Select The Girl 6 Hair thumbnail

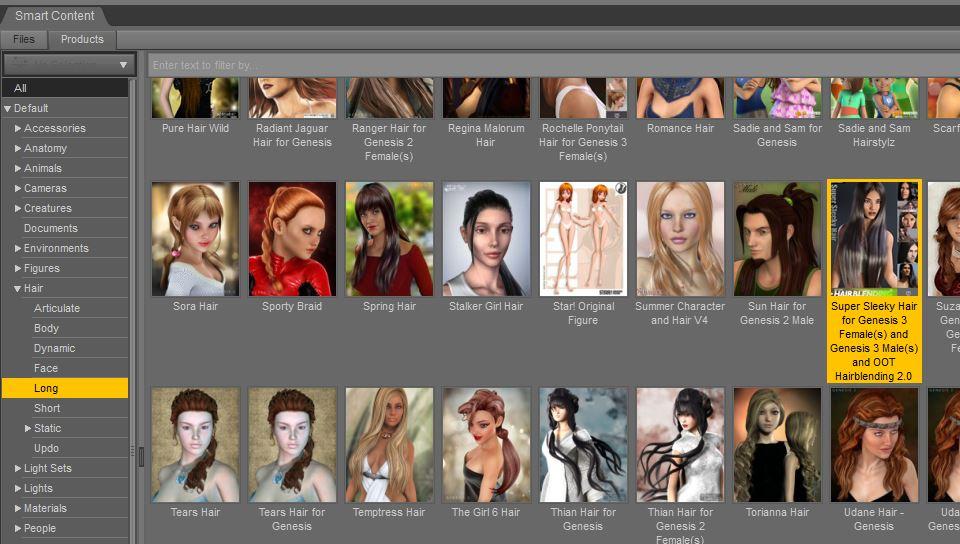pos(486,445)
